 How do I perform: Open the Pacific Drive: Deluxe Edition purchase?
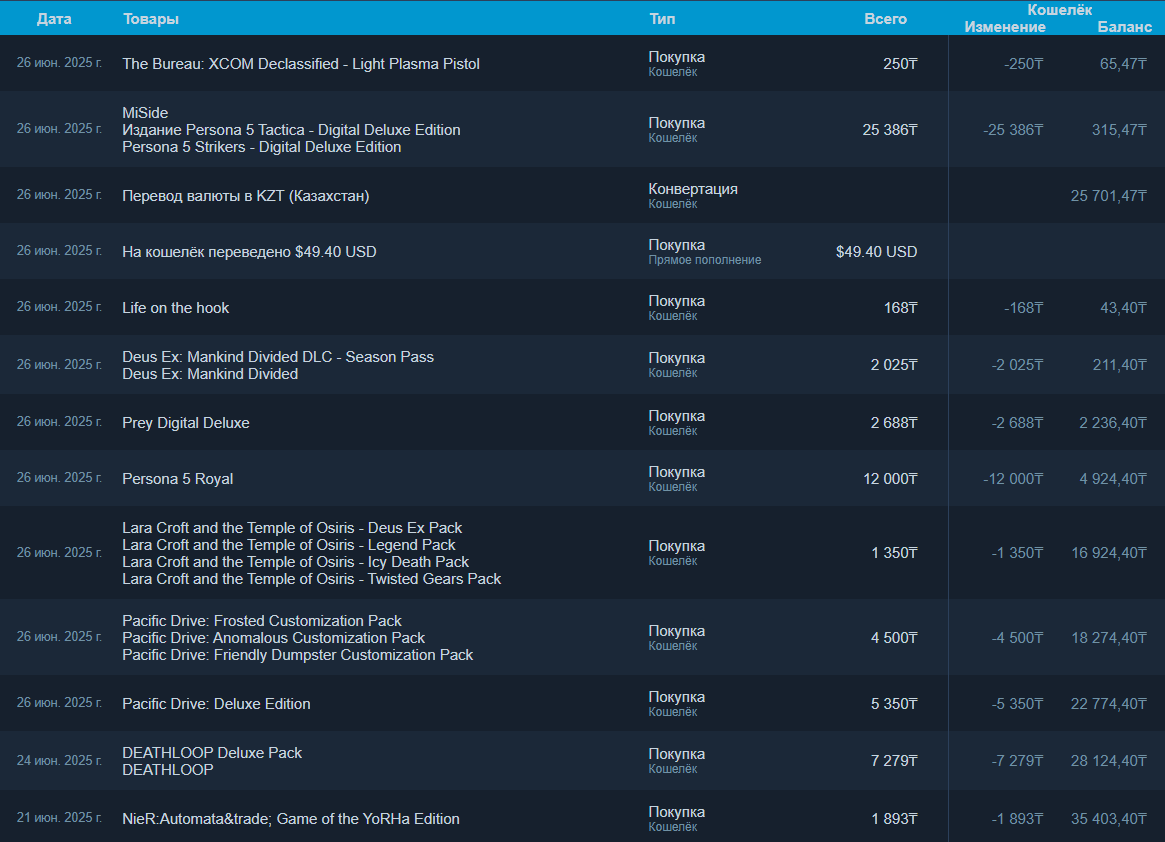pyautogui.click(x=582, y=703)
